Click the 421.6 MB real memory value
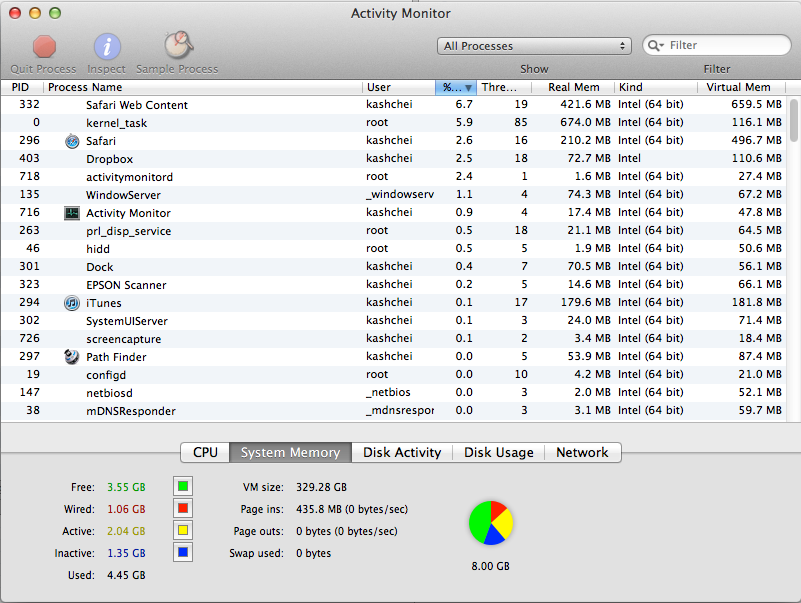The image size is (801, 603). [x=585, y=104]
